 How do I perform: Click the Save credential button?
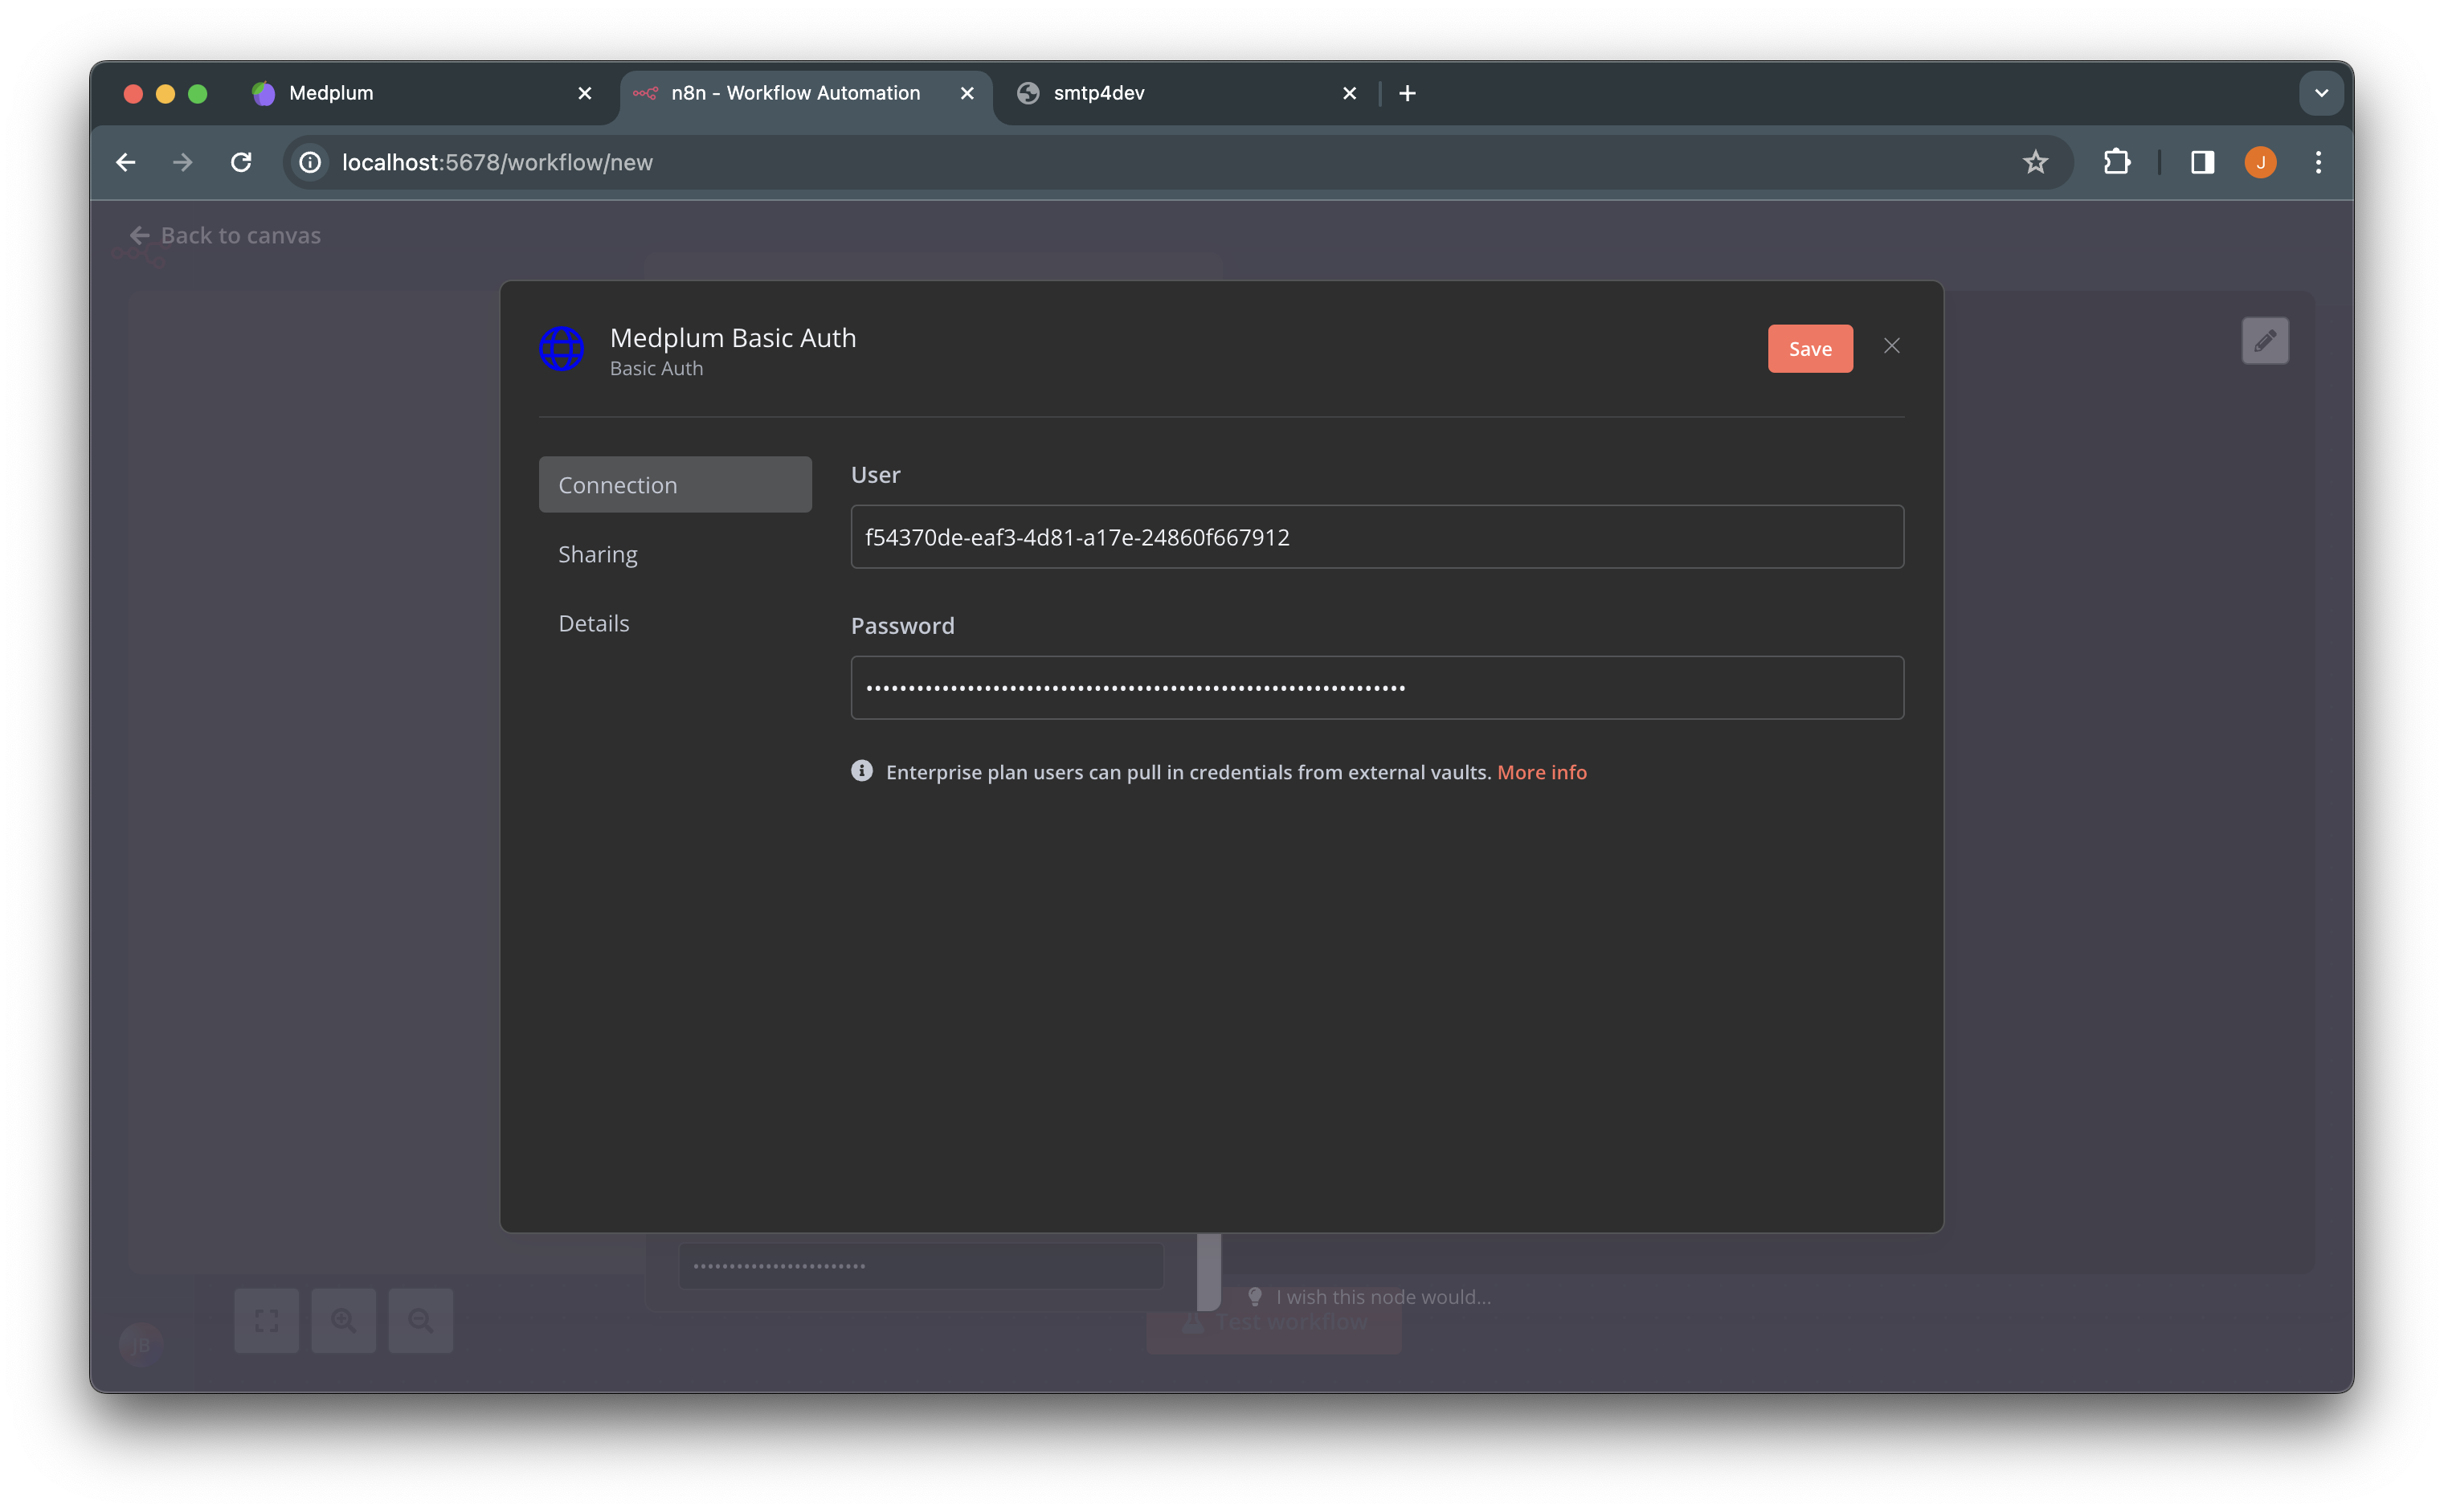click(1810, 348)
